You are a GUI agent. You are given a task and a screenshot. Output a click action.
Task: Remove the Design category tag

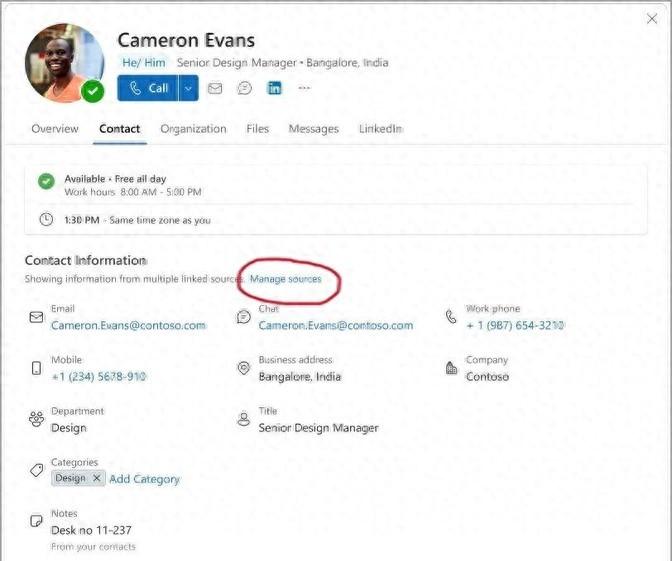[97, 478]
